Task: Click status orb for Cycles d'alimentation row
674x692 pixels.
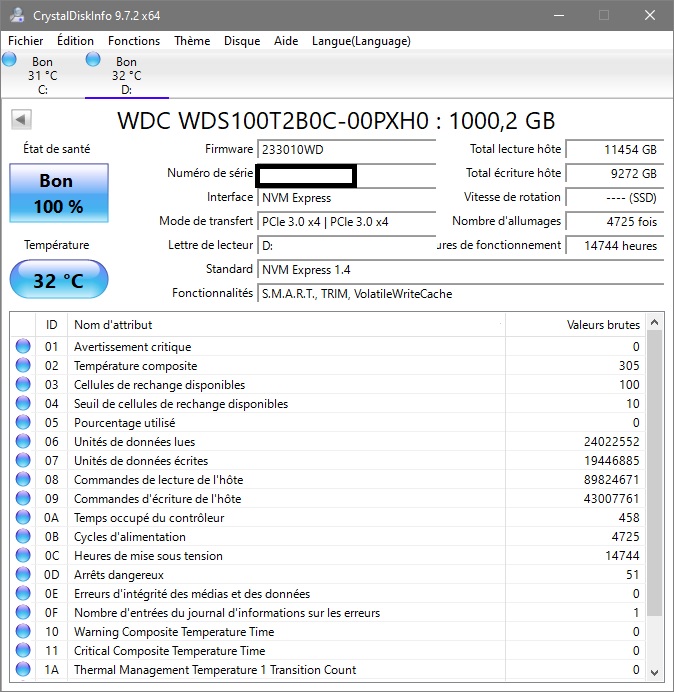Action: pos(23,537)
